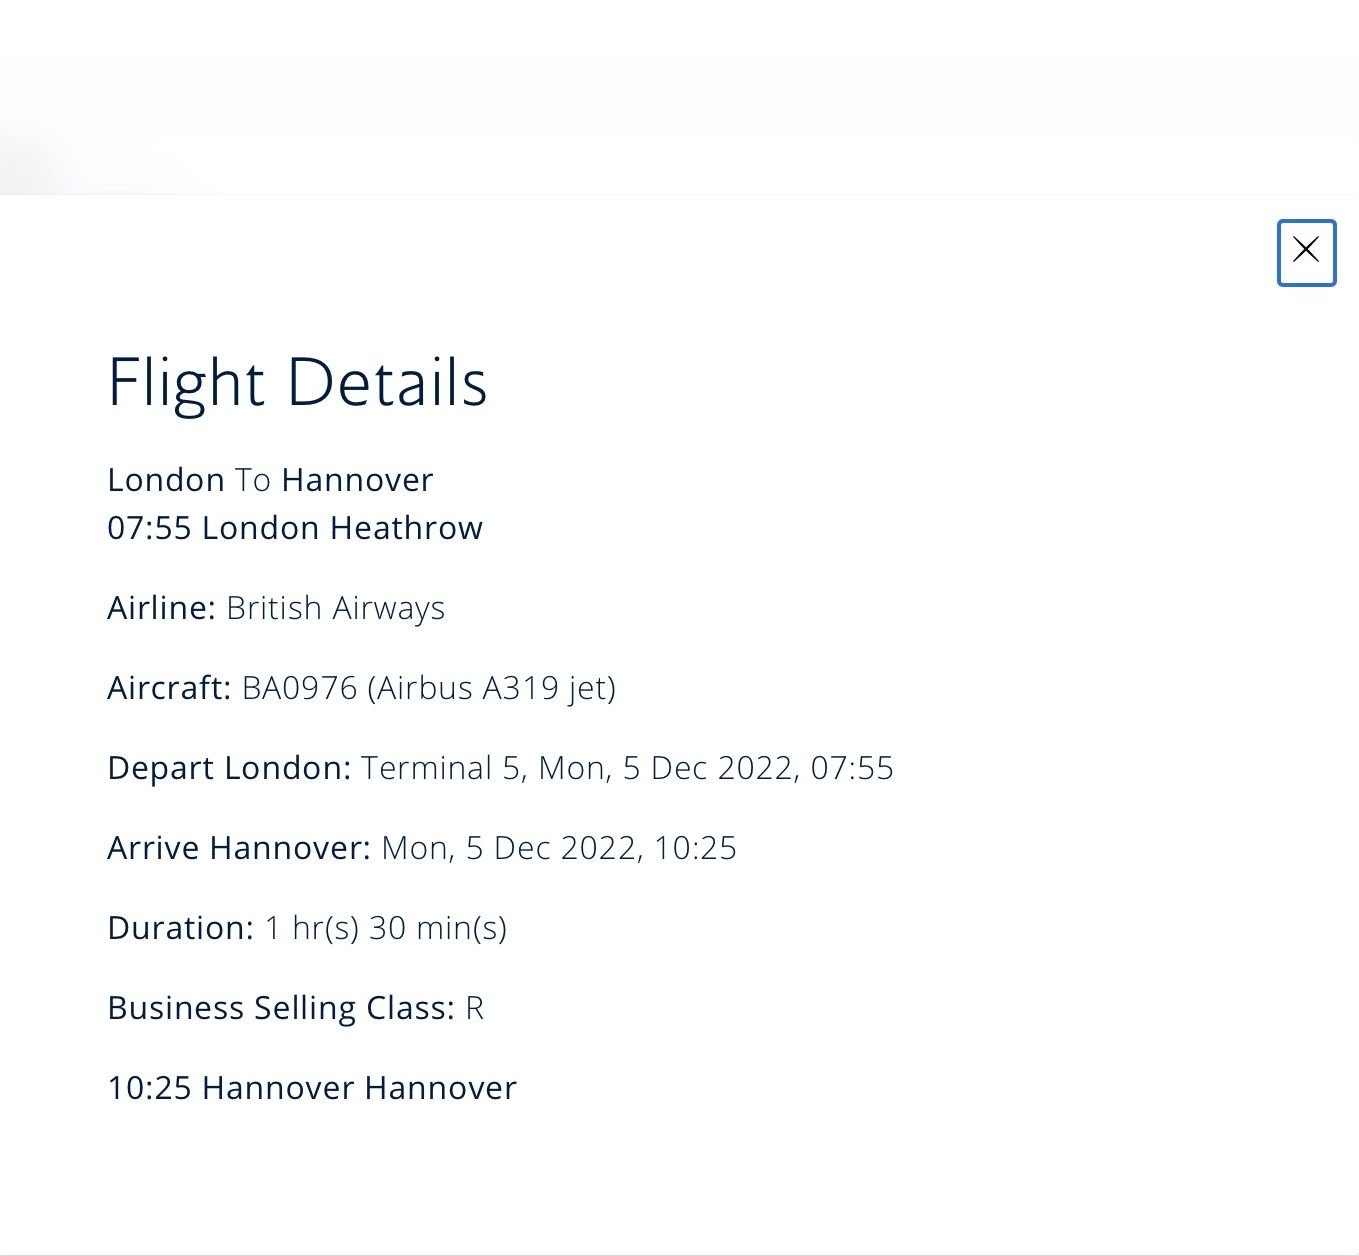
Task: Click the Hannover destination text
Action: (360, 479)
